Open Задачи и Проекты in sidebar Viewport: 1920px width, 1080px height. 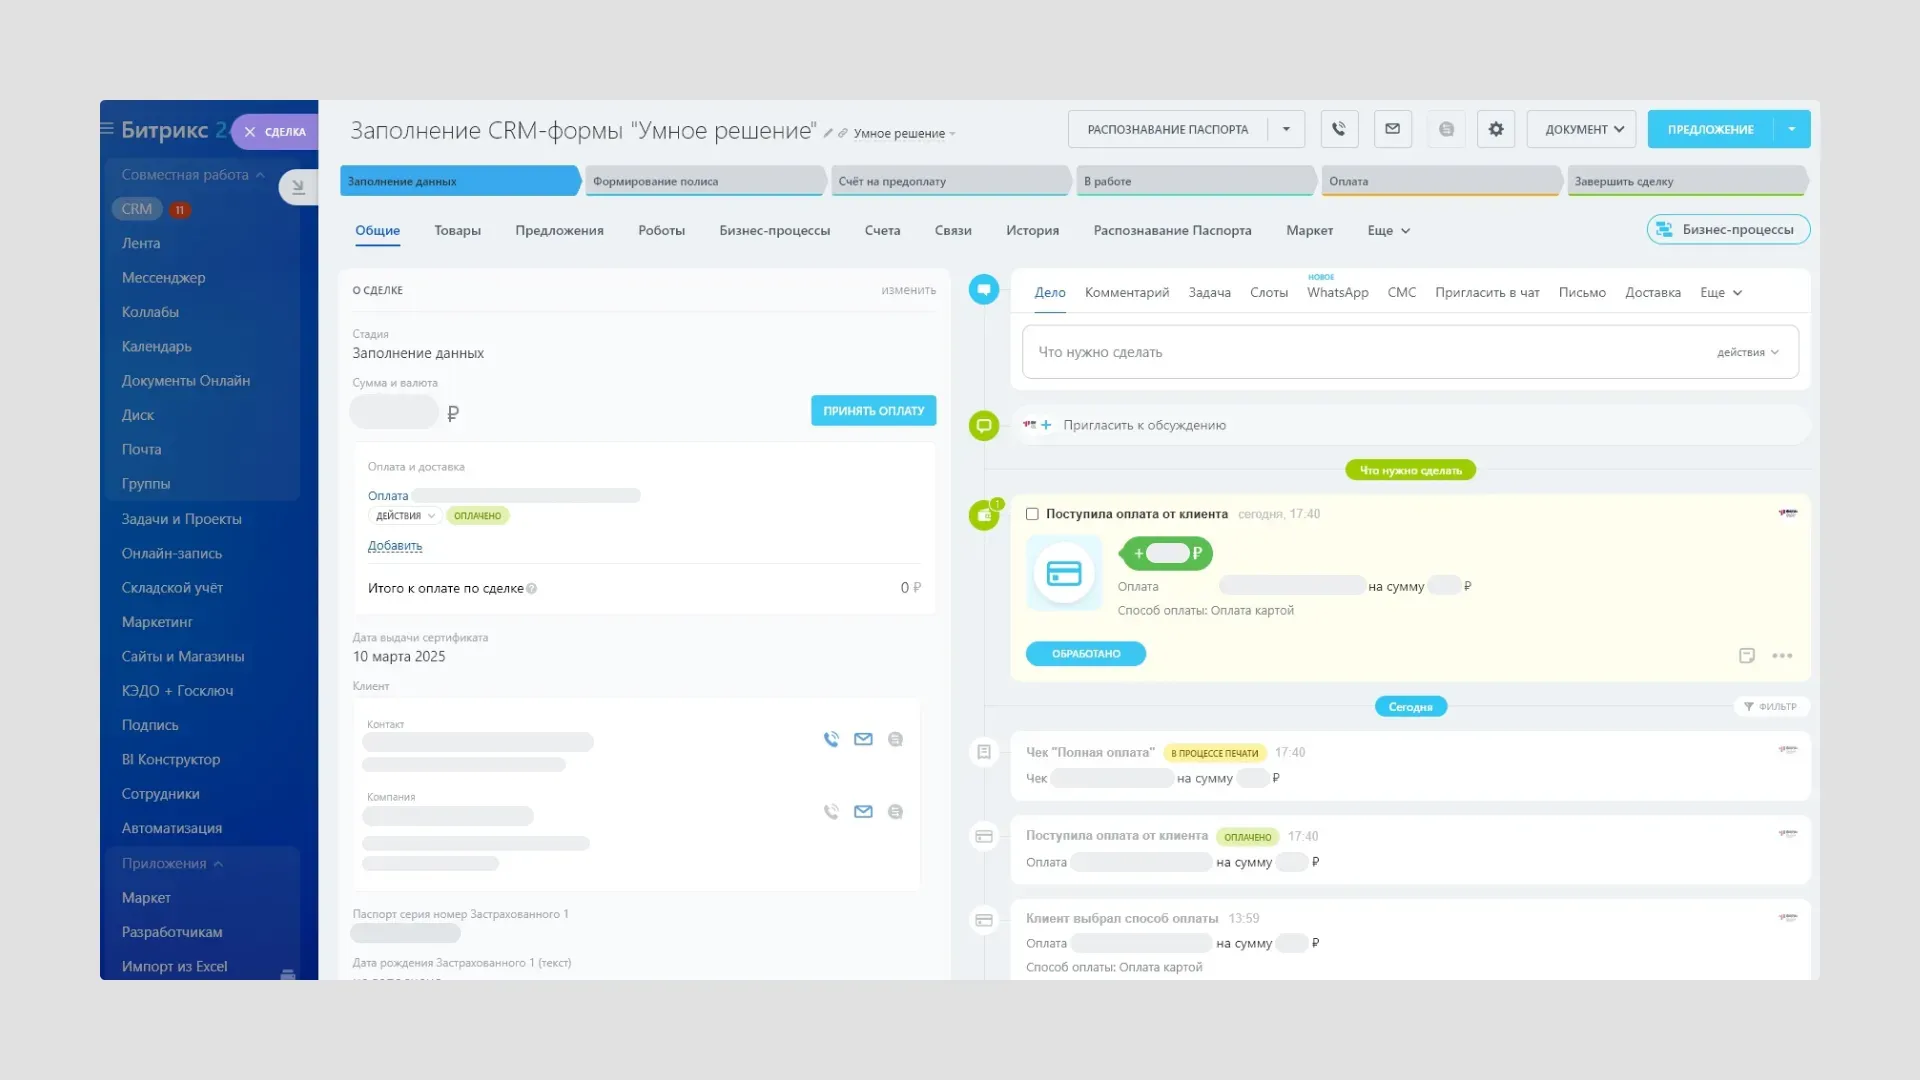pos(181,519)
